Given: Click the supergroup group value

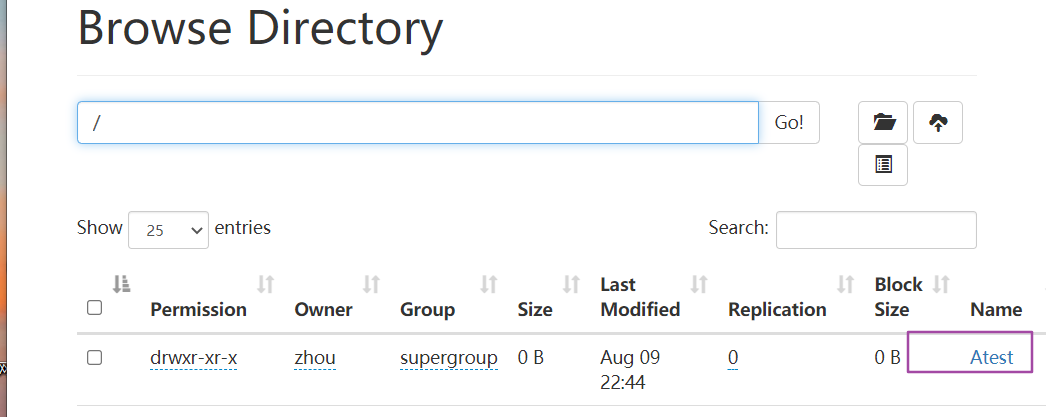Looking at the screenshot, I should [448, 357].
